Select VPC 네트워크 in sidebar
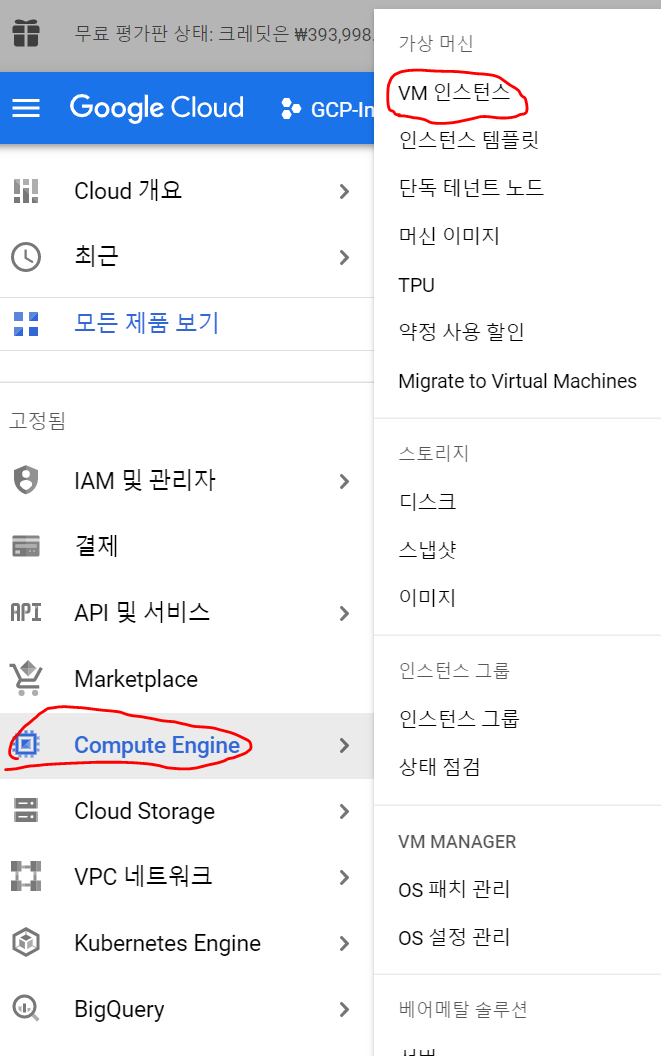Image resolution: width=661 pixels, height=1056 pixels. click(187, 877)
